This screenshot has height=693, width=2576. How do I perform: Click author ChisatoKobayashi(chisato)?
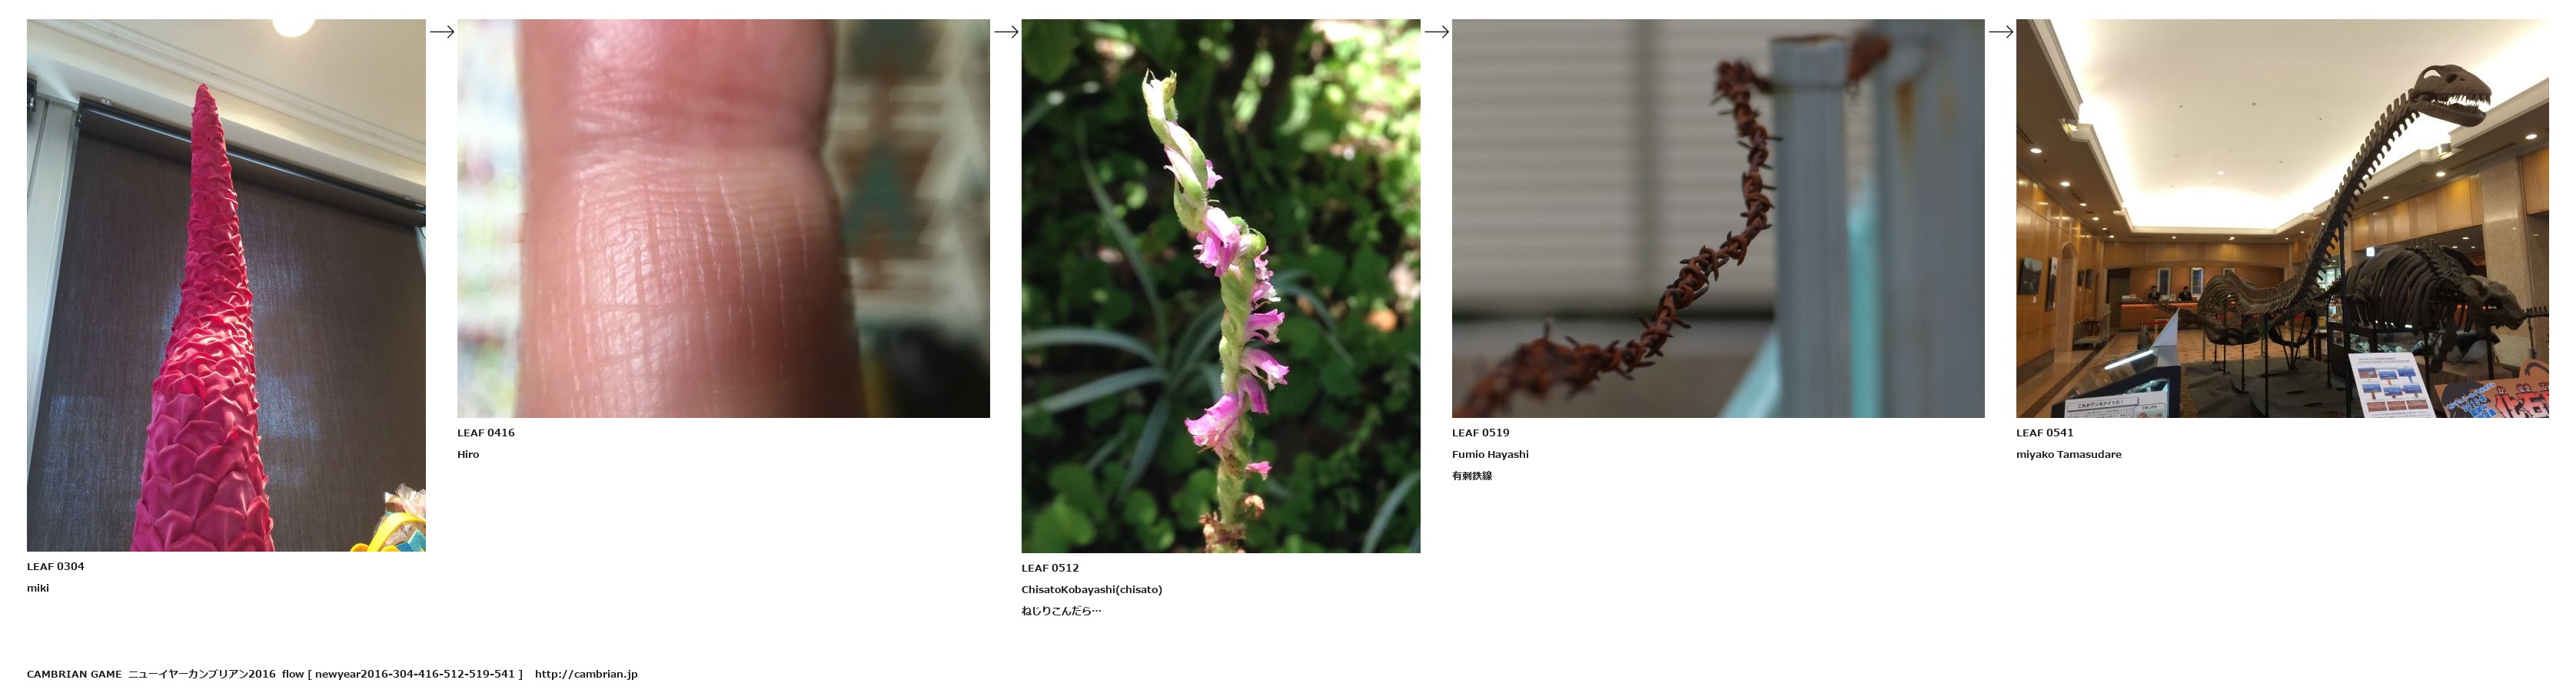coord(1092,590)
